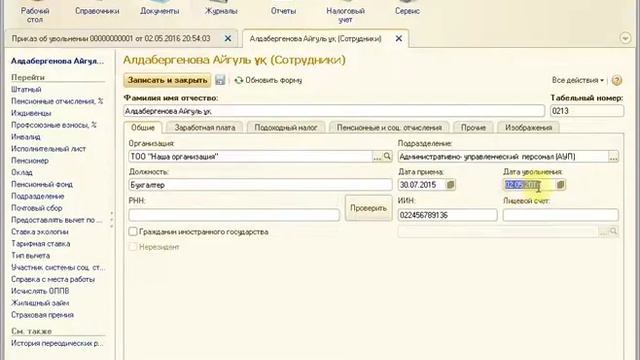Open Ставка экологии link
The width and height of the screenshot is (640, 360).
pos(40,231)
